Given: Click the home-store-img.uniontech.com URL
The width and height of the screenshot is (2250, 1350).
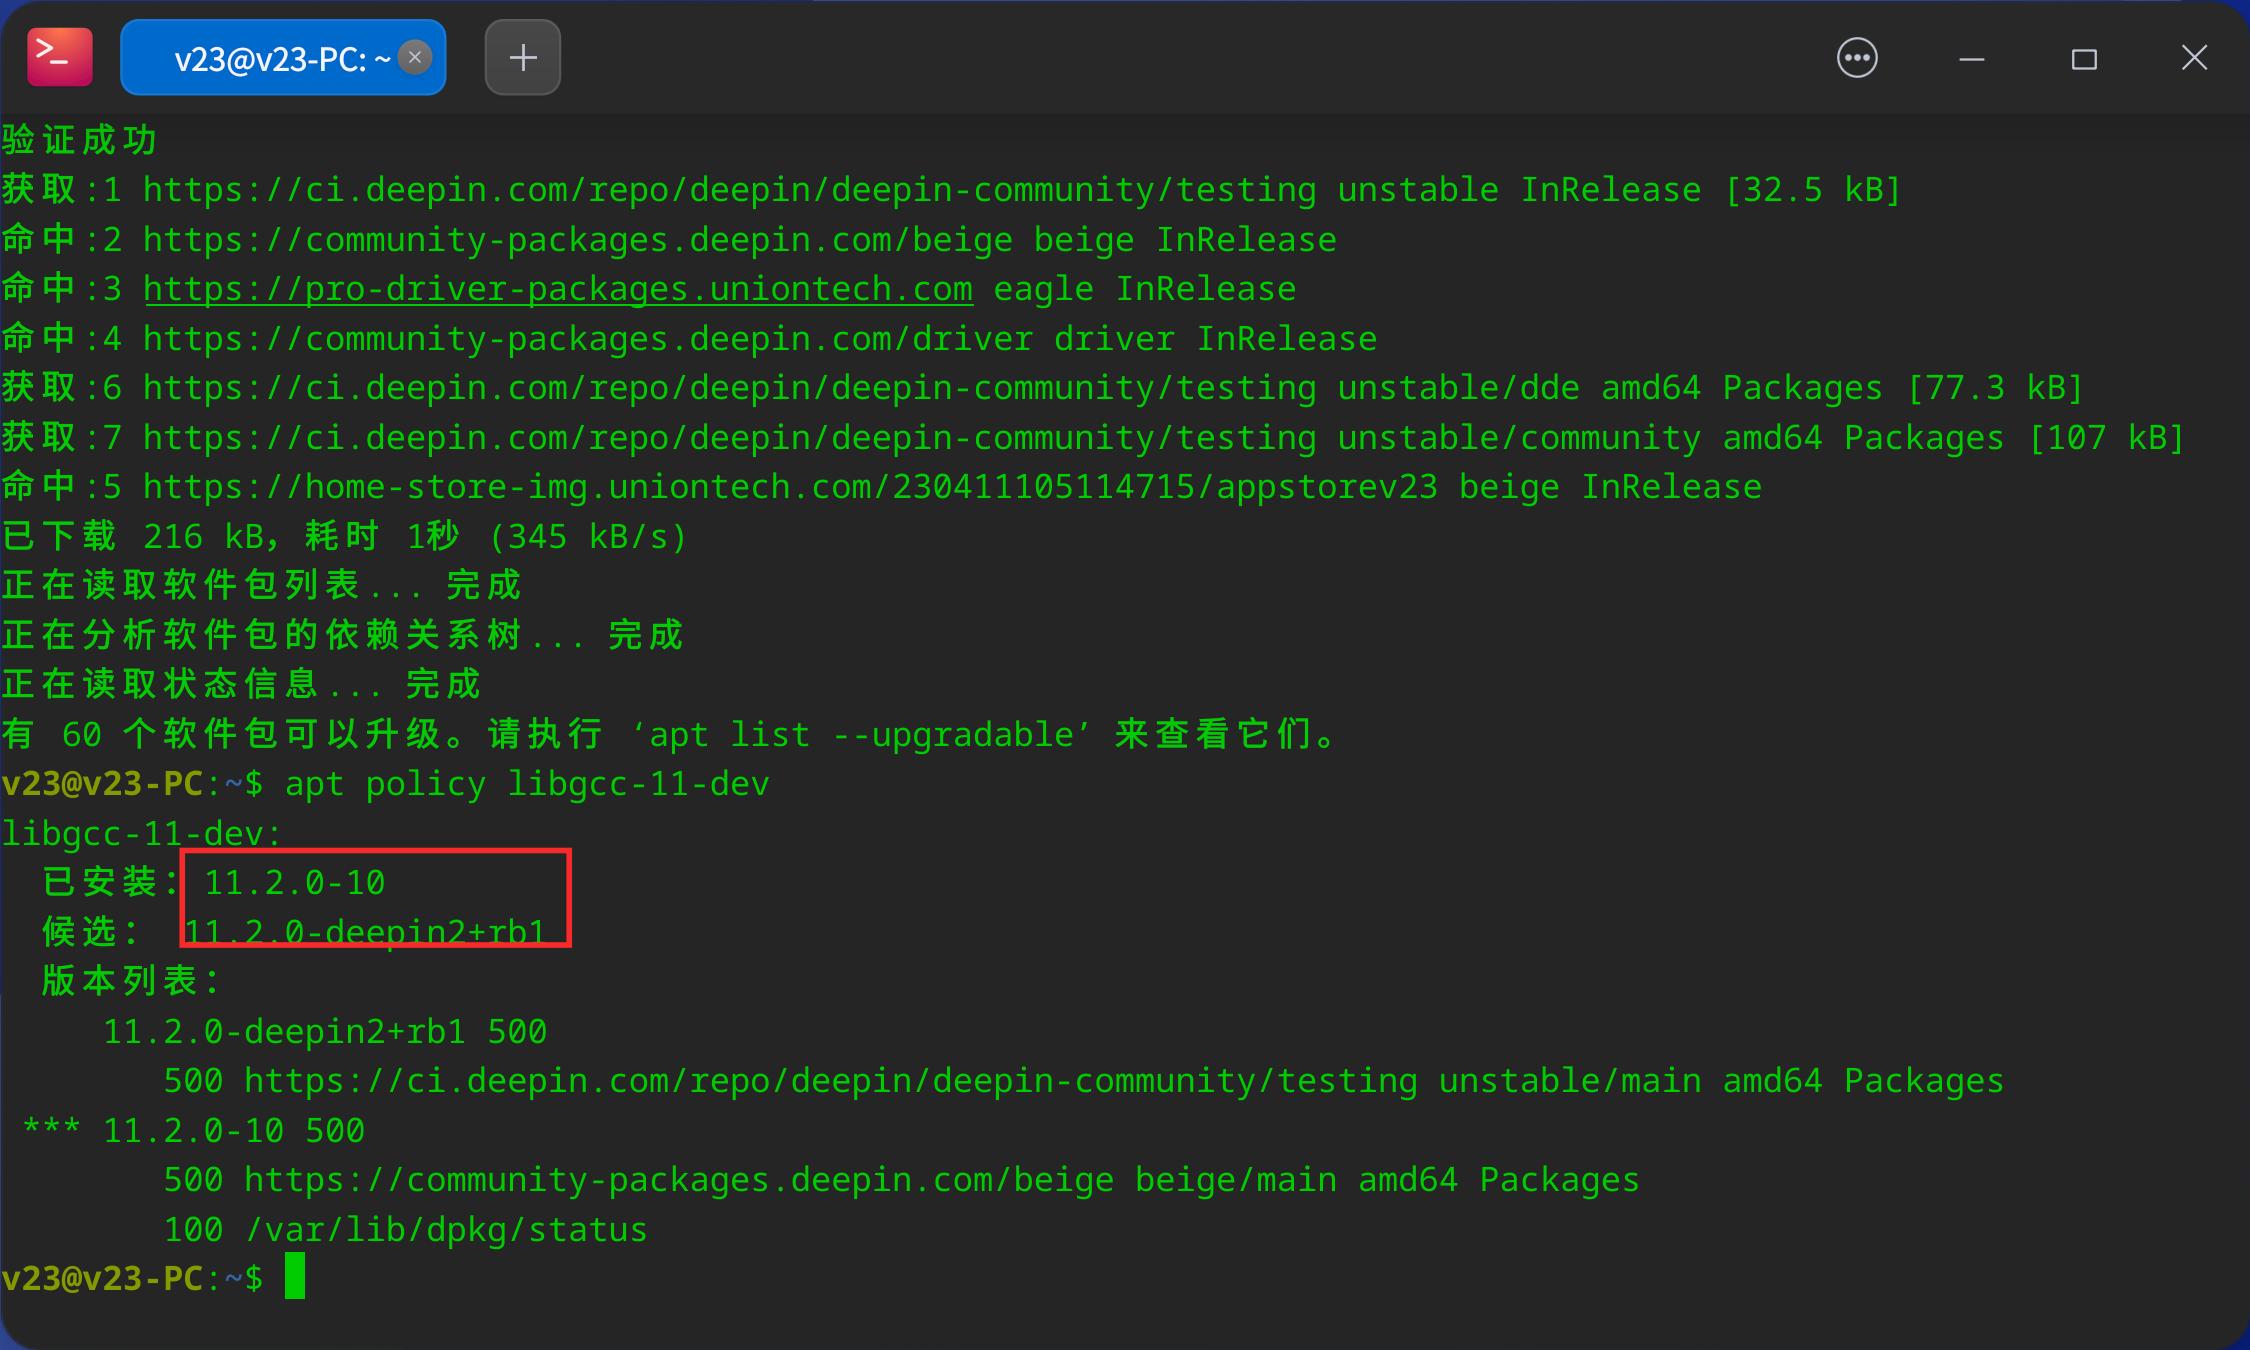Looking at the screenshot, I should tap(700, 486).
